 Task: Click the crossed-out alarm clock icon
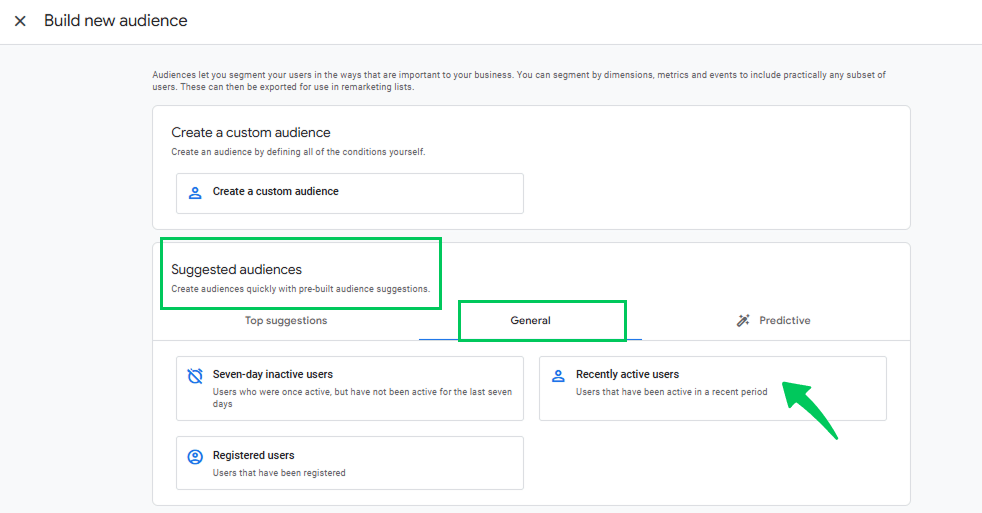click(195, 376)
